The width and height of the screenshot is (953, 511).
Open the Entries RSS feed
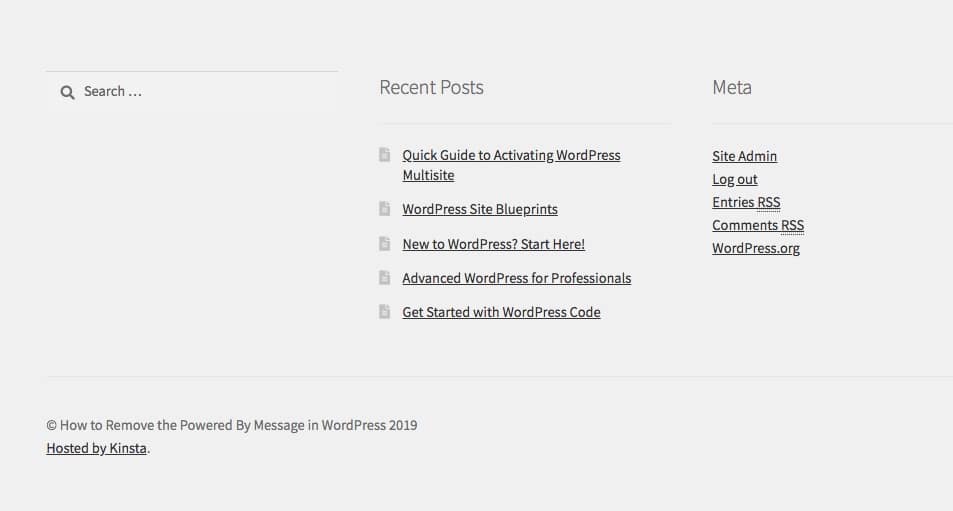pyautogui.click(x=746, y=202)
